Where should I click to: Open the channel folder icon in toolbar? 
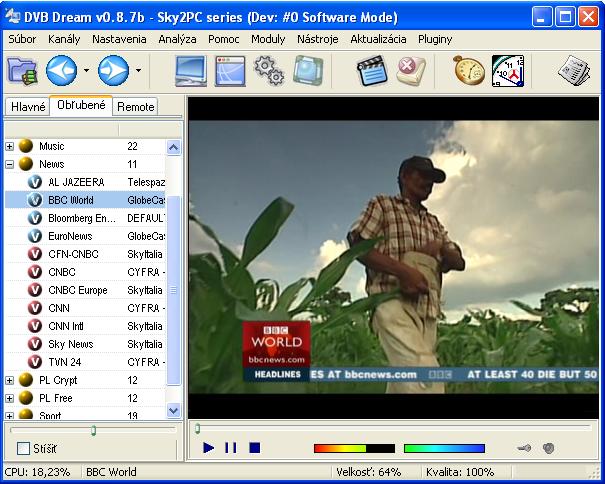(22, 71)
